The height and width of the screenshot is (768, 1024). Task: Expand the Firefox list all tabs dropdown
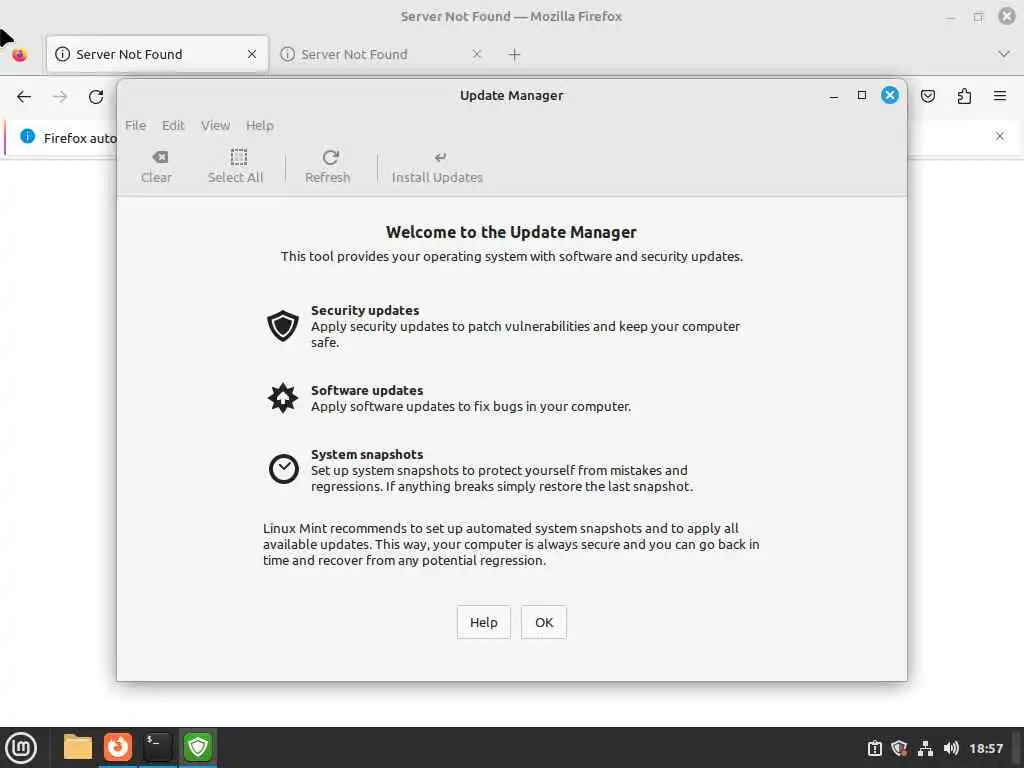point(1004,54)
